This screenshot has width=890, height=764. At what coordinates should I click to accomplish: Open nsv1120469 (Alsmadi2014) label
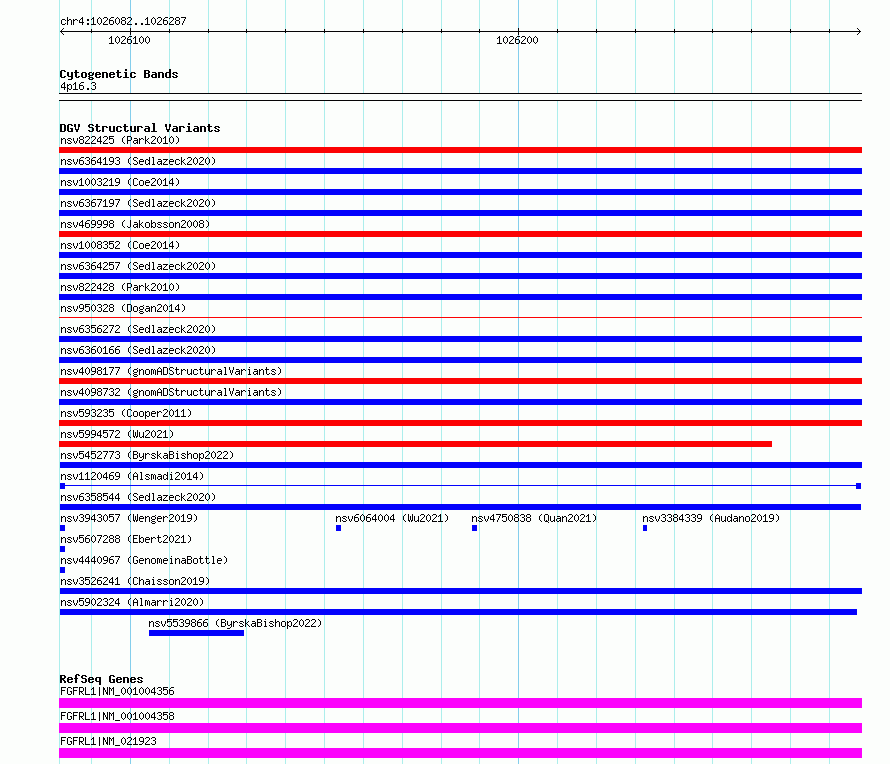click(x=132, y=476)
